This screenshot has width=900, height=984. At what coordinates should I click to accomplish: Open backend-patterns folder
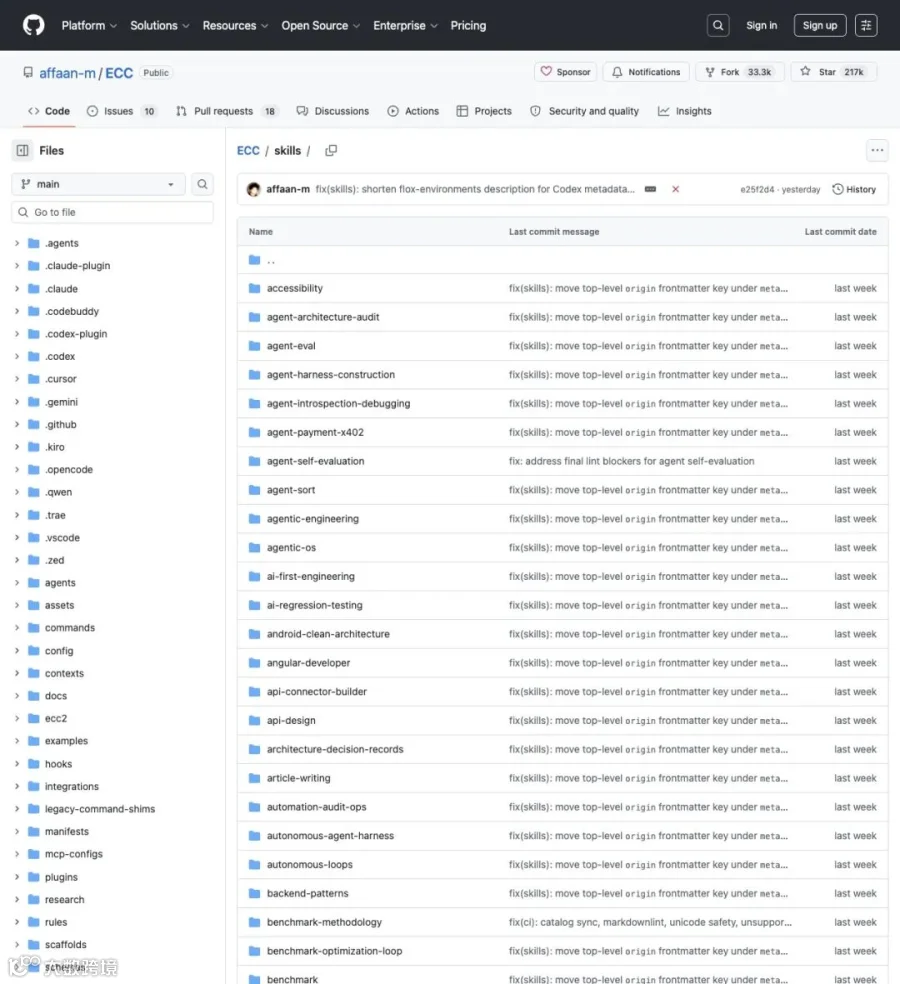point(307,894)
